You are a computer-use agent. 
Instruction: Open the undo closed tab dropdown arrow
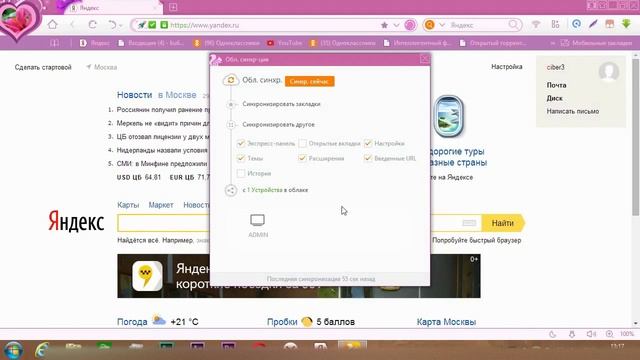click(121, 25)
